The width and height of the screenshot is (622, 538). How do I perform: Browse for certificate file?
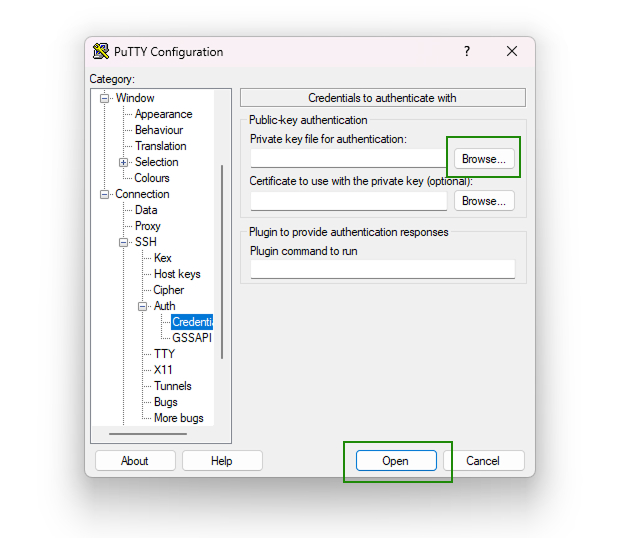point(484,201)
